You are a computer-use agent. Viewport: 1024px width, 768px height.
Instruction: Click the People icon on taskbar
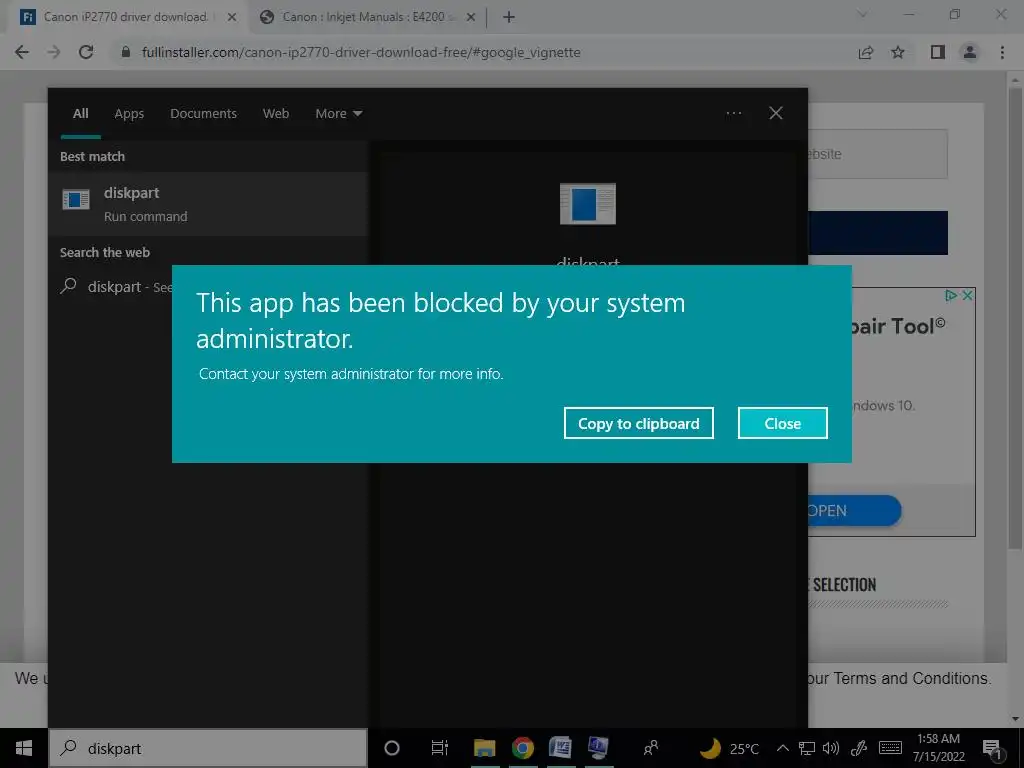point(650,748)
